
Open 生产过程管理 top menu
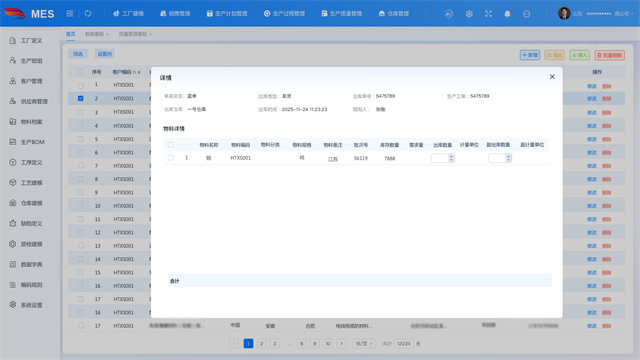[284, 13]
